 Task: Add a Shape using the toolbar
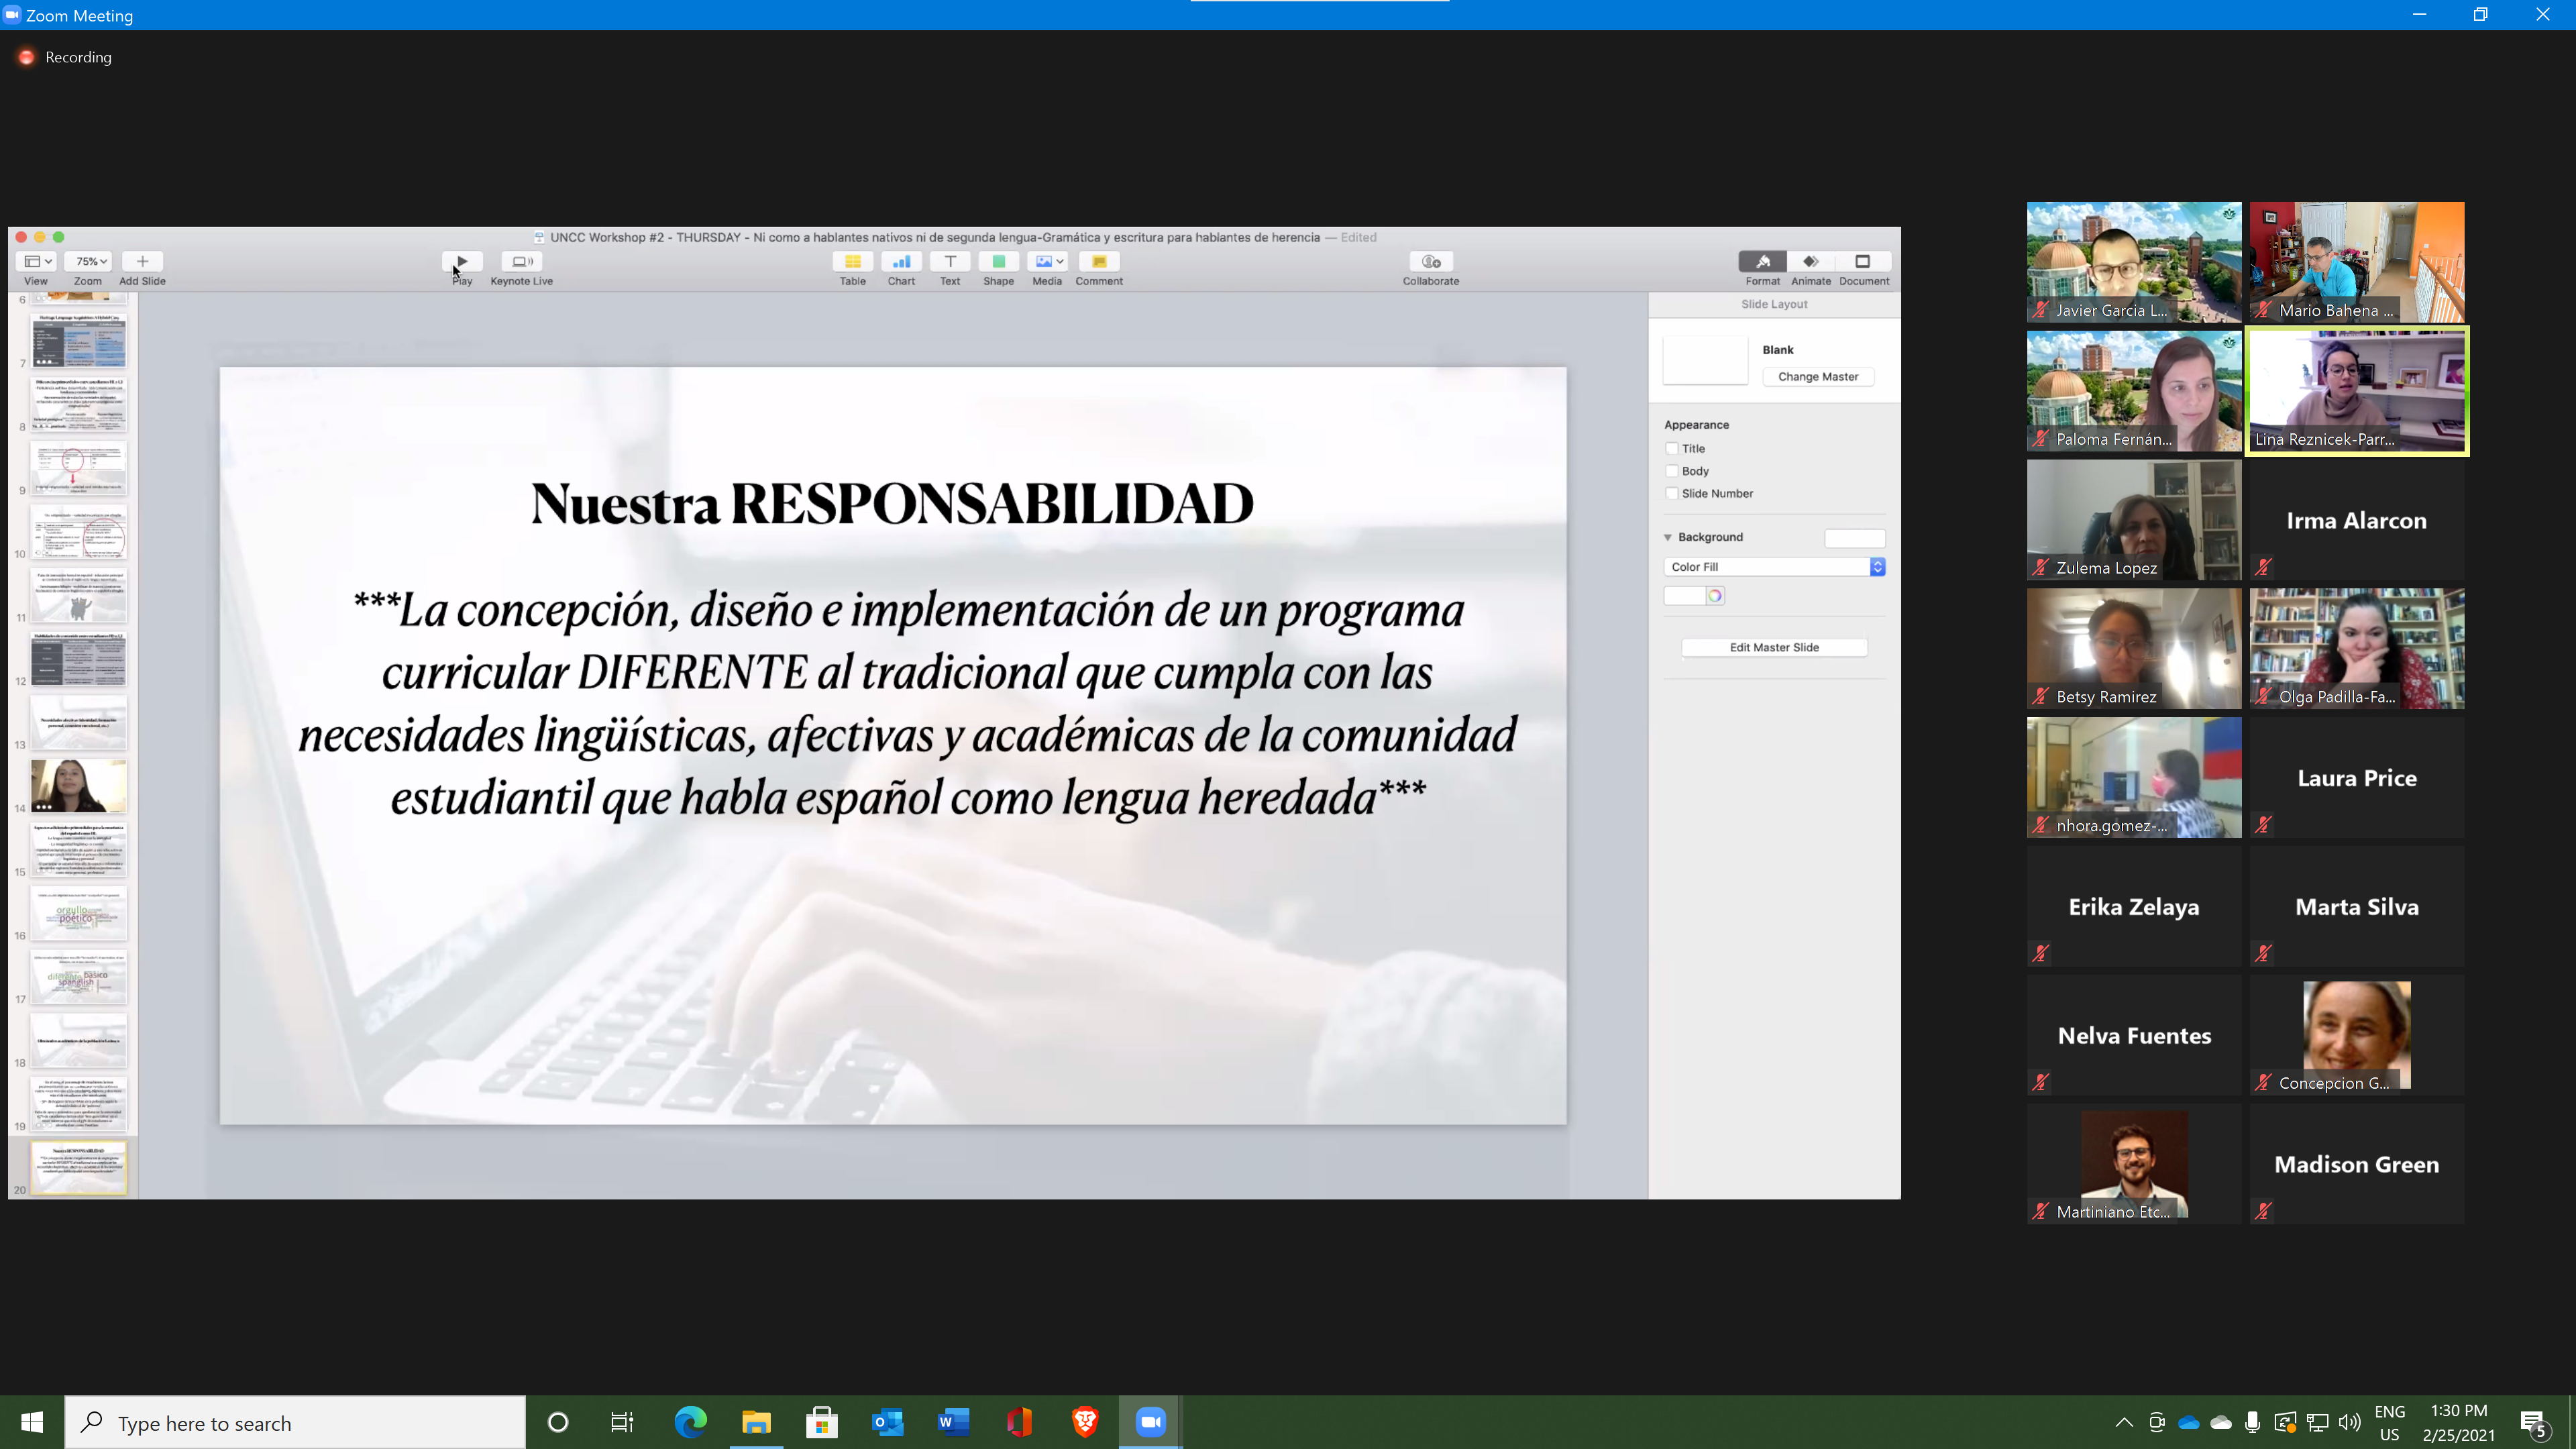pyautogui.click(x=998, y=262)
